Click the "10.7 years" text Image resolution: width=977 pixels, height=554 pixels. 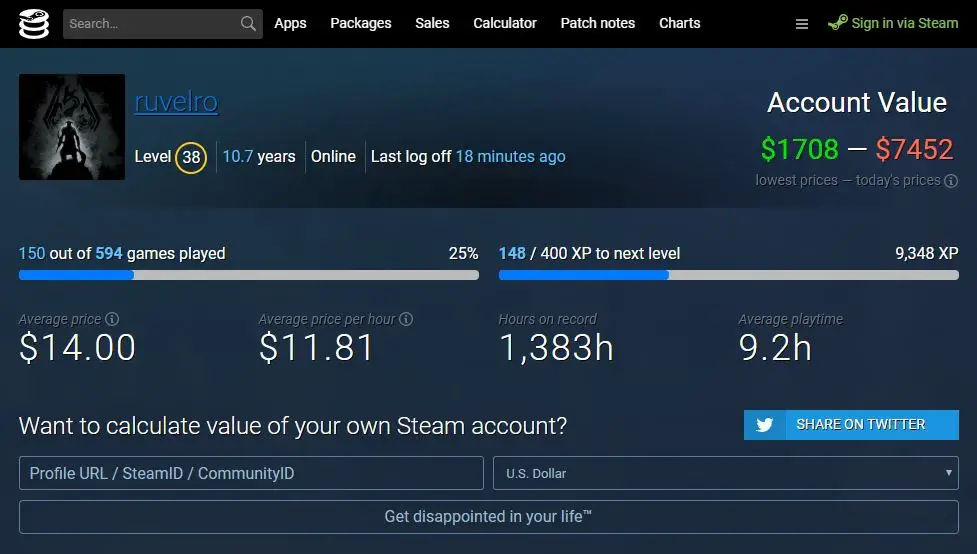coord(259,156)
